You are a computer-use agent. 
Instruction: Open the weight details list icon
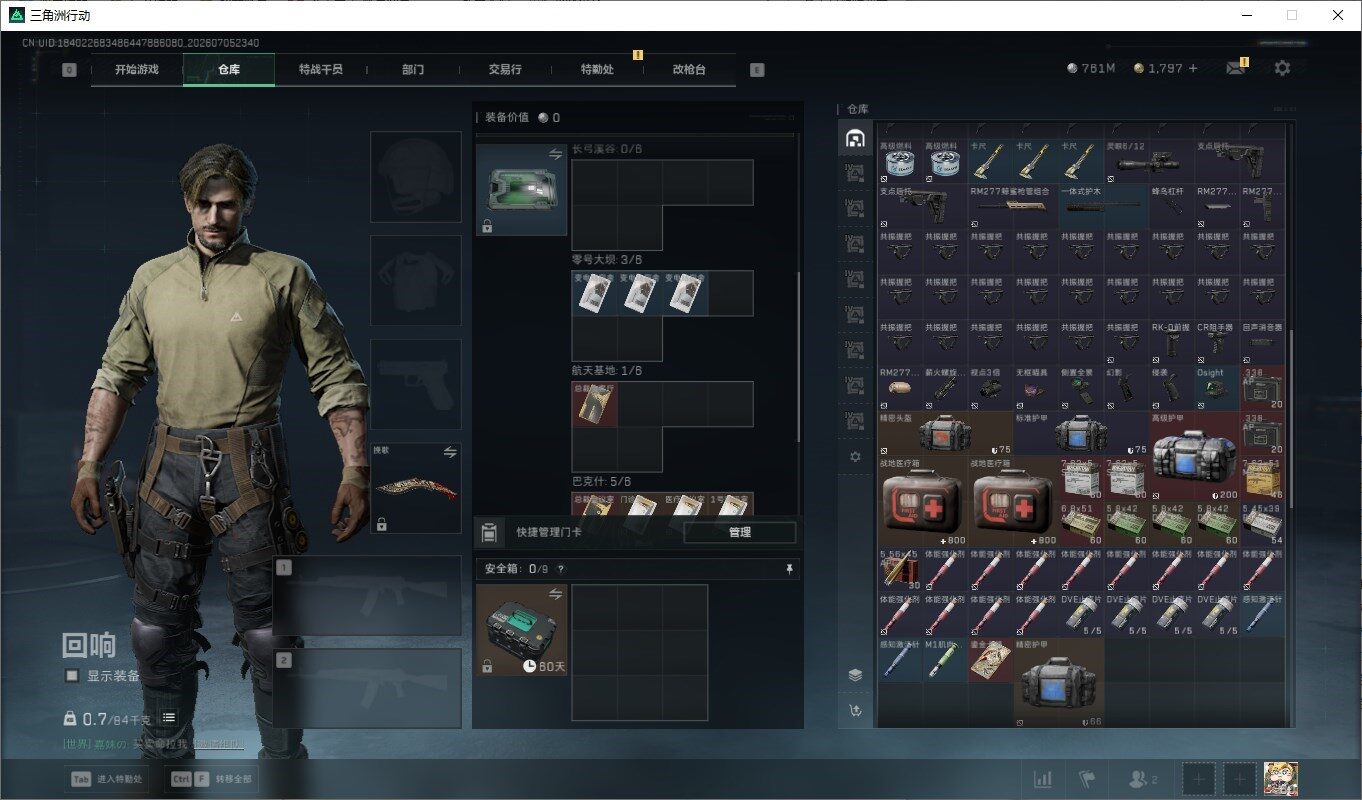[169, 717]
